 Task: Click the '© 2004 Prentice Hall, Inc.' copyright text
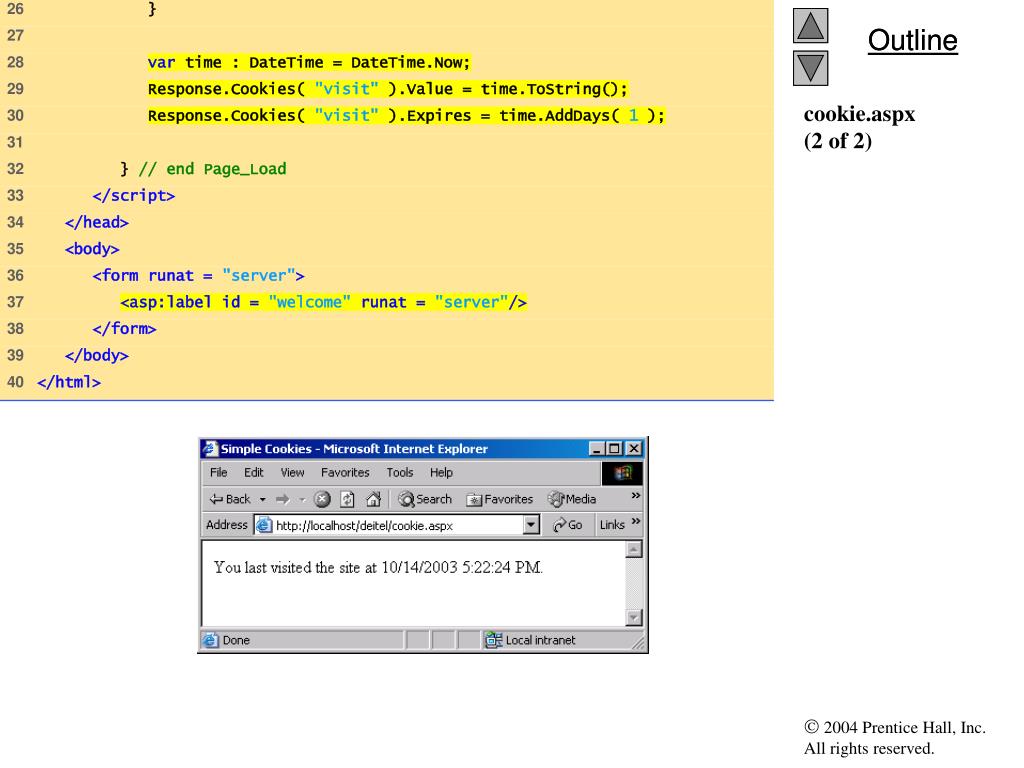(895, 728)
